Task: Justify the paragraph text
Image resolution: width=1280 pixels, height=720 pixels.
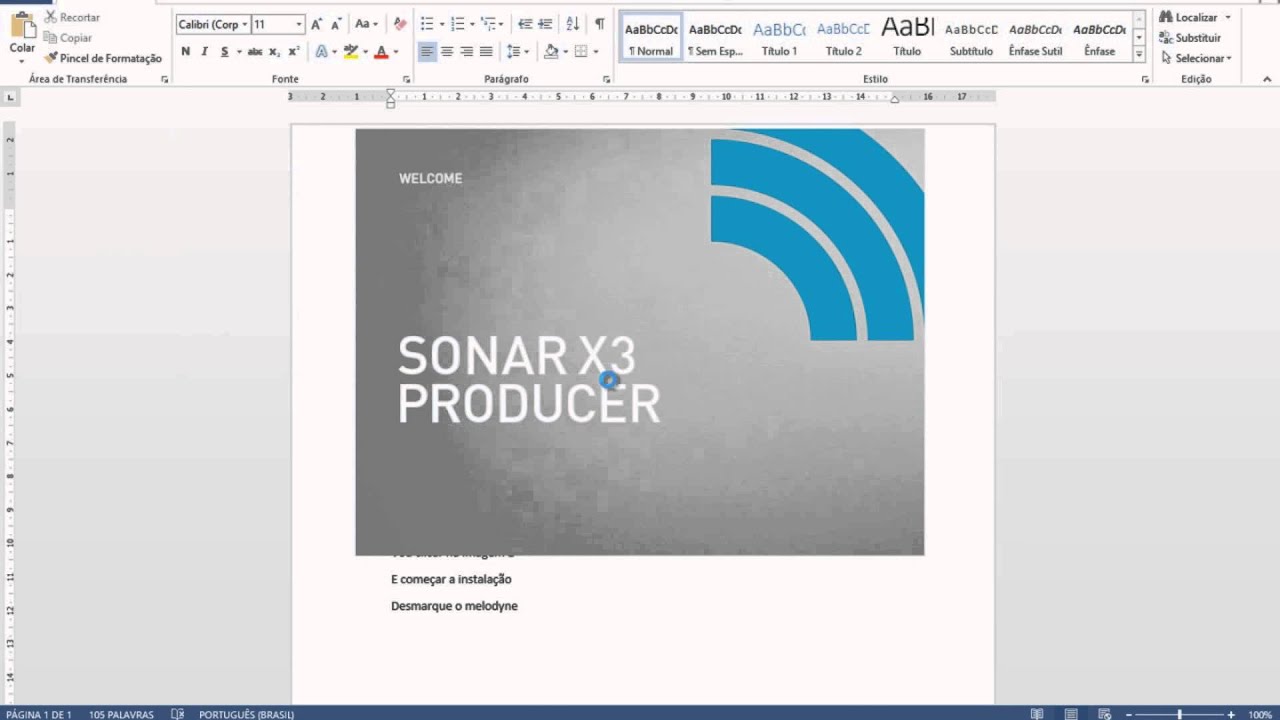Action: pyautogui.click(x=486, y=51)
